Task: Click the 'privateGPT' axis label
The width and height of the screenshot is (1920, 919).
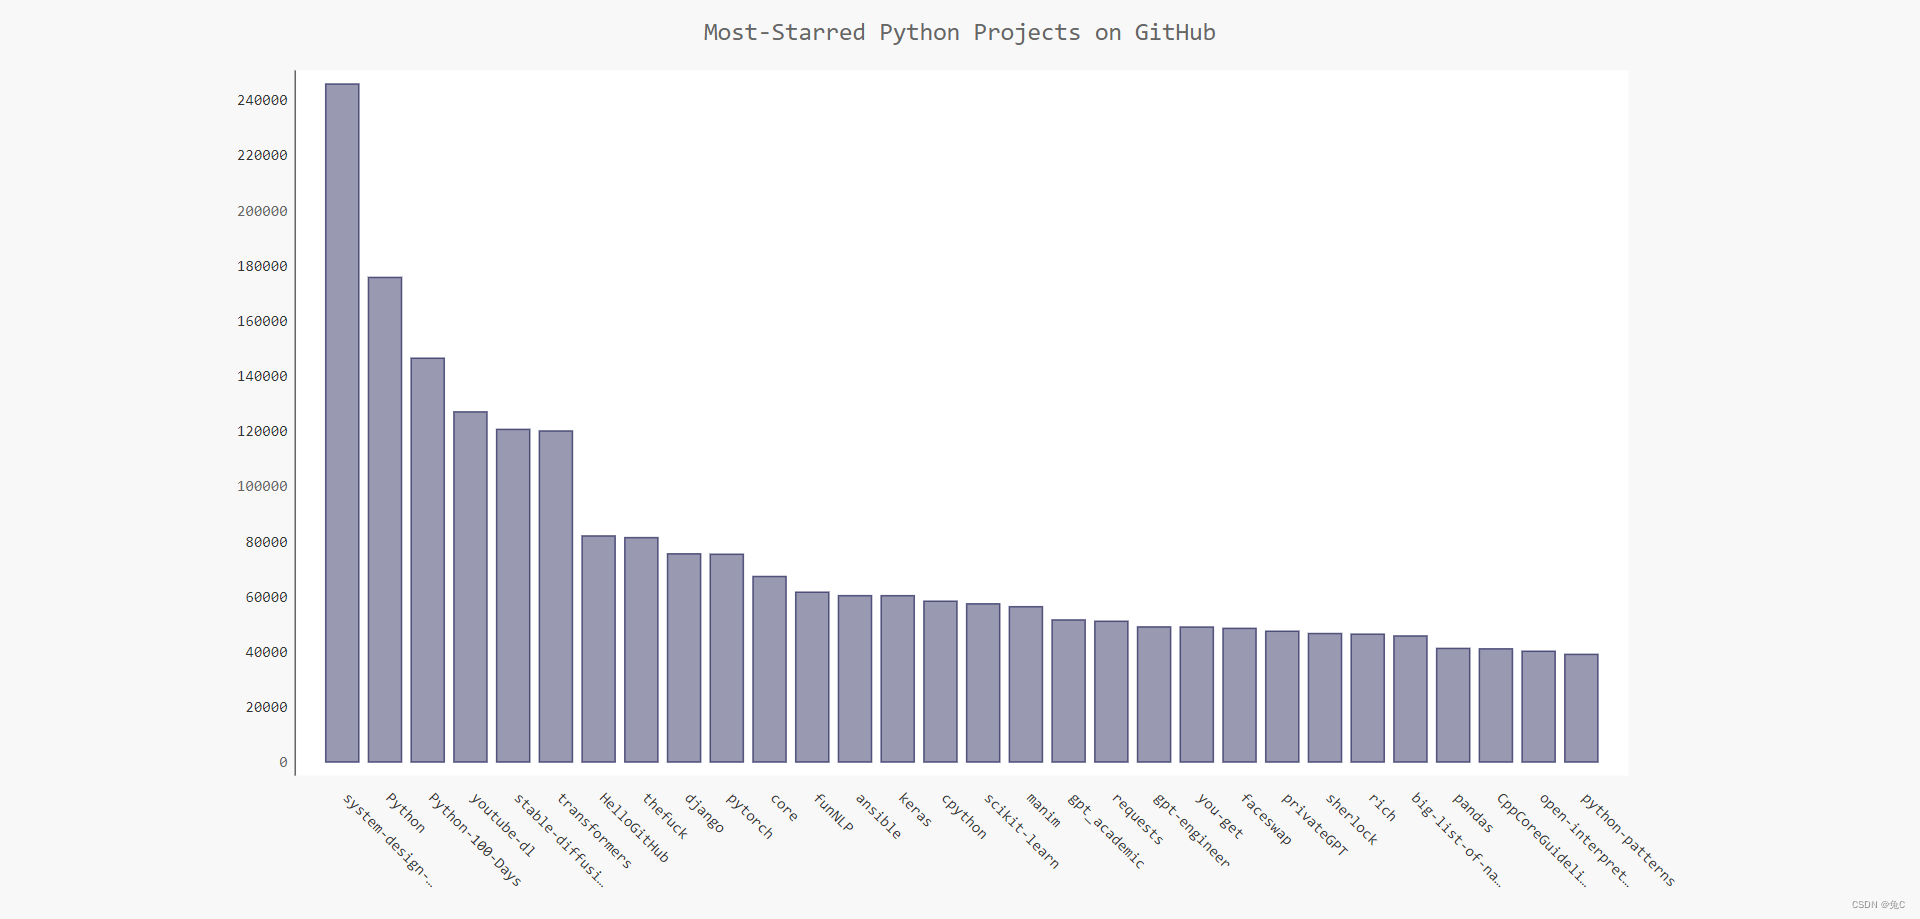Action: (1315, 825)
